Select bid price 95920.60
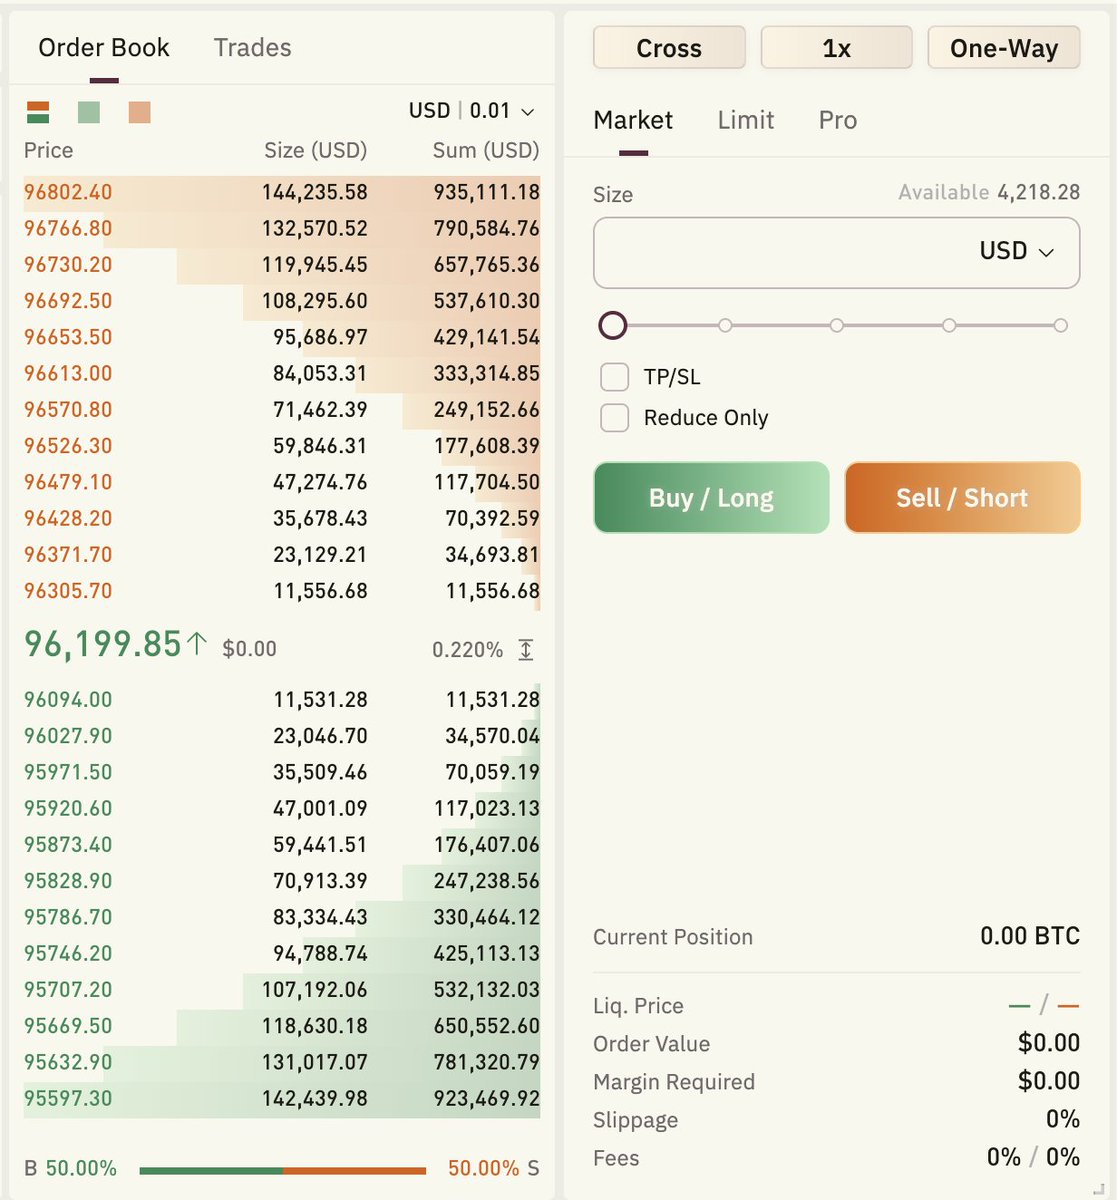1117x1200 pixels. click(x=68, y=808)
